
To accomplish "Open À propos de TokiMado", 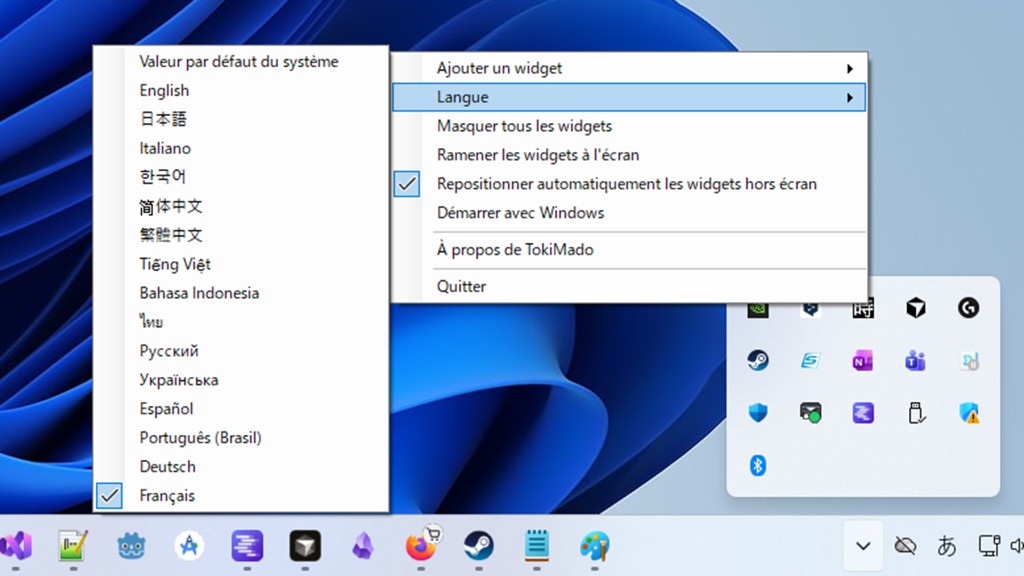I will [629, 250].
